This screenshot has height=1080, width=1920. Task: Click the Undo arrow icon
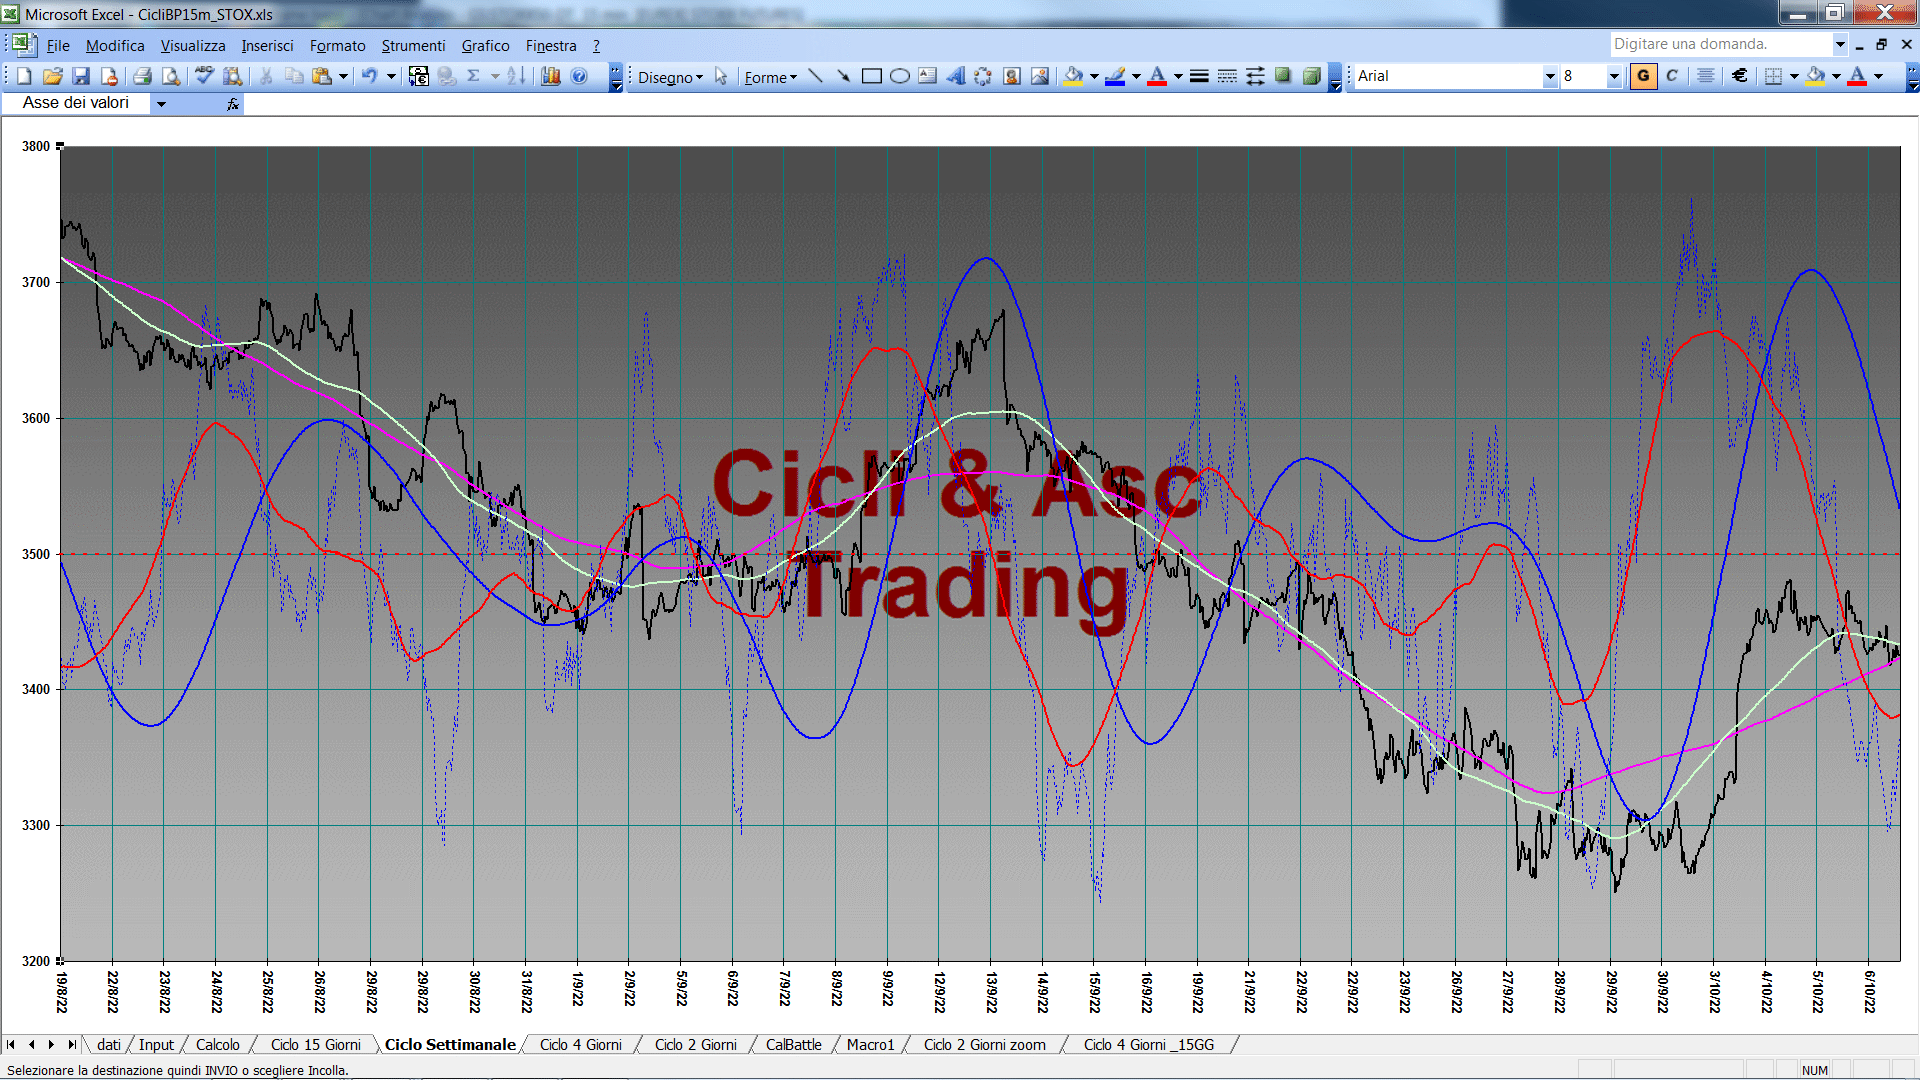(369, 76)
